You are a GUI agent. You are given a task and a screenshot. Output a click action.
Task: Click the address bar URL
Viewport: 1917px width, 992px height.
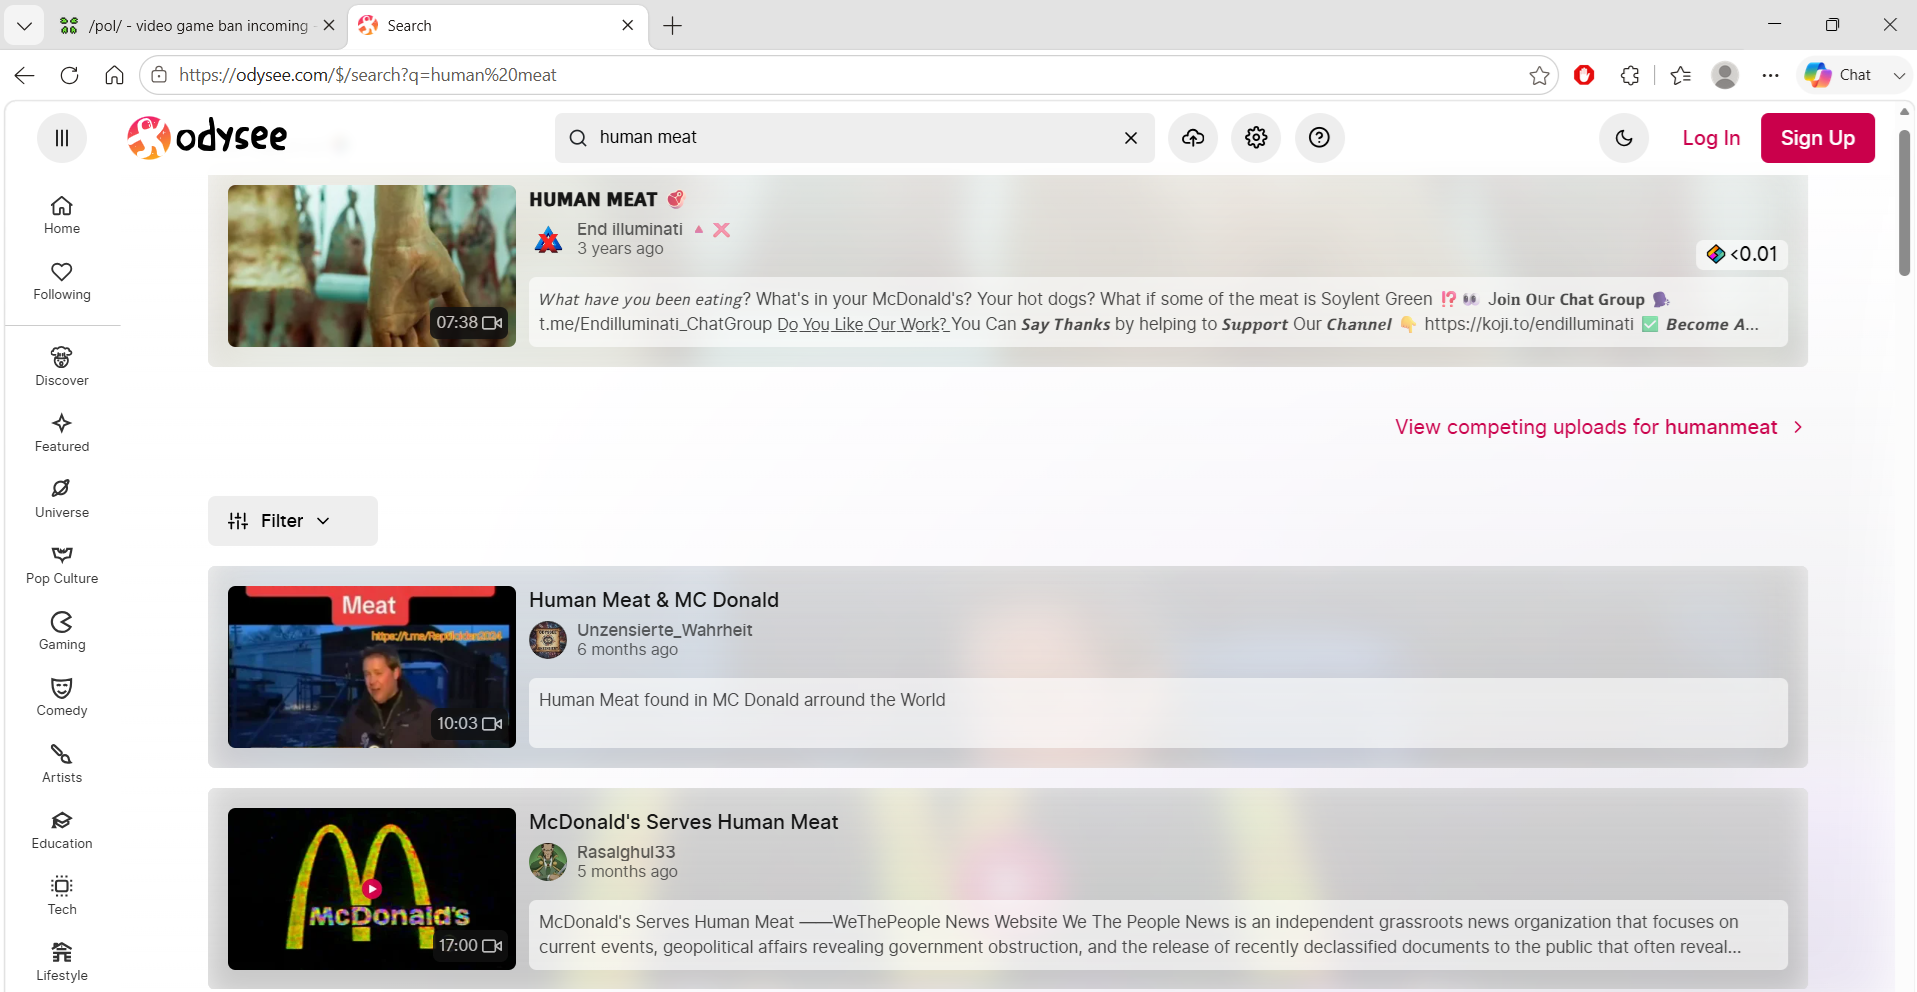click(x=367, y=75)
